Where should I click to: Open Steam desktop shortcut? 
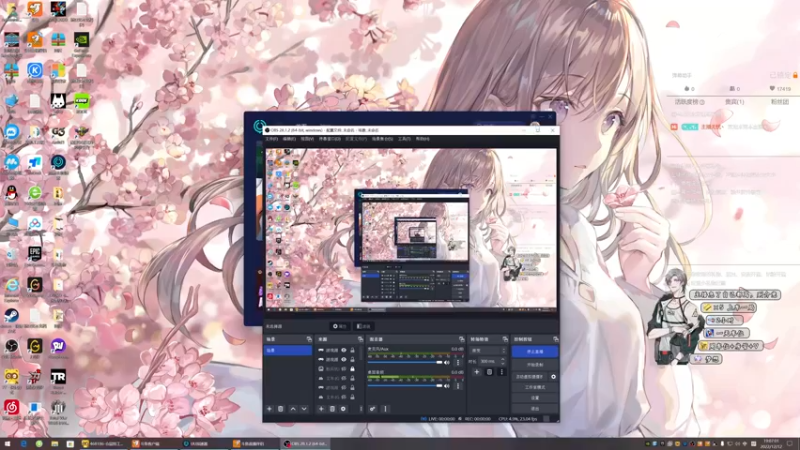(x=11, y=318)
